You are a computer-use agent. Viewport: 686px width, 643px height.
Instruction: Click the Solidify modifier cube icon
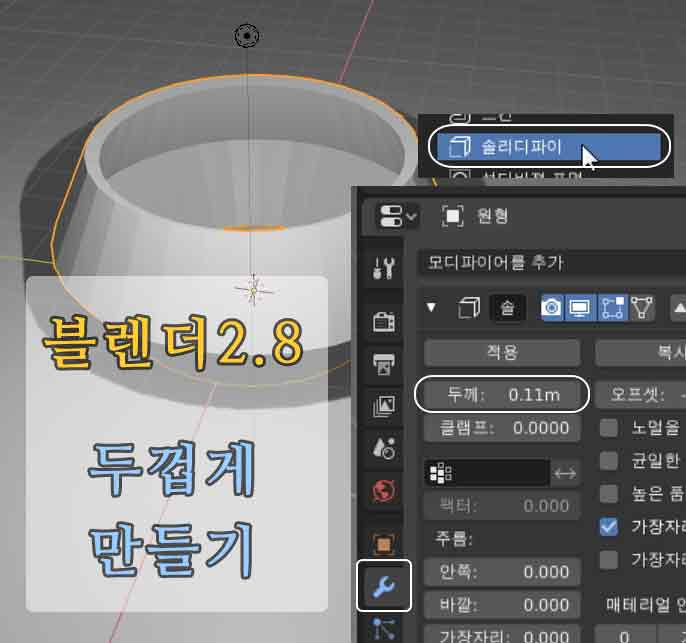click(x=469, y=308)
